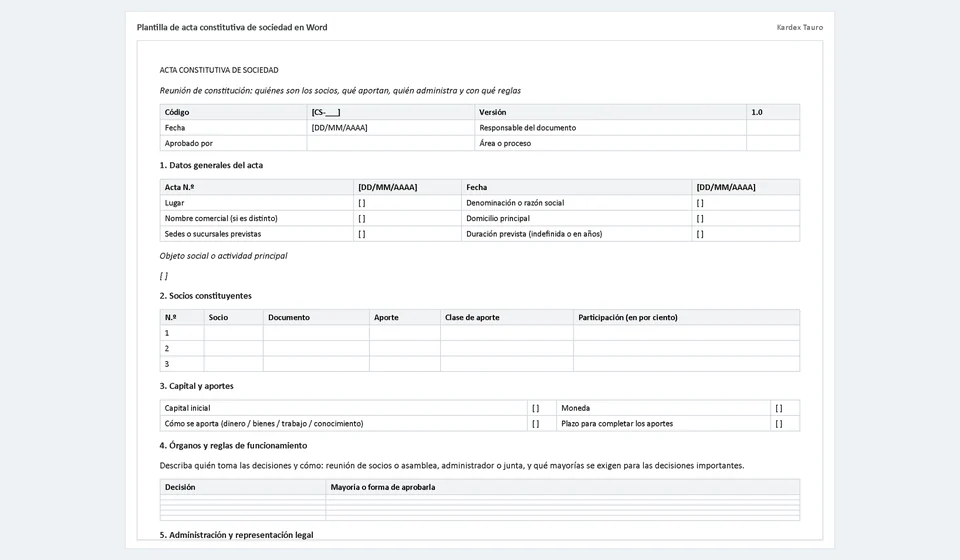Click the placeholder beside 'Plazo para completar los aportes'
The height and width of the screenshot is (560, 960).
tap(779, 424)
